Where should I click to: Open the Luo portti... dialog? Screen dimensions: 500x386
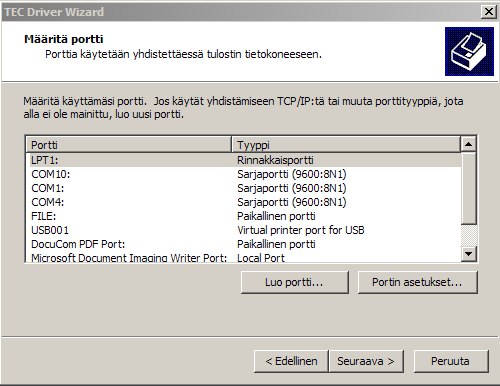(x=295, y=282)
